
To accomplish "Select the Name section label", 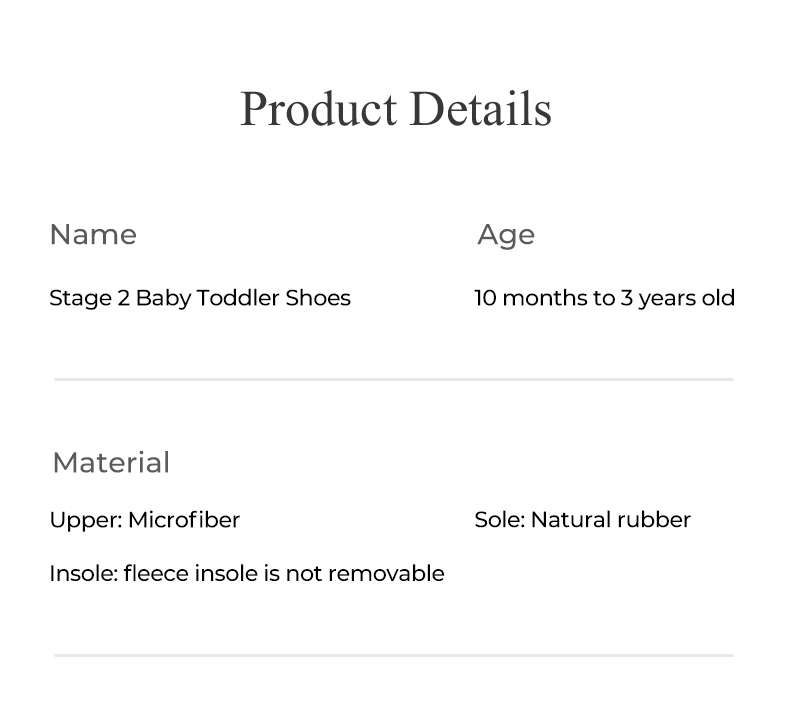I will 93,235.
